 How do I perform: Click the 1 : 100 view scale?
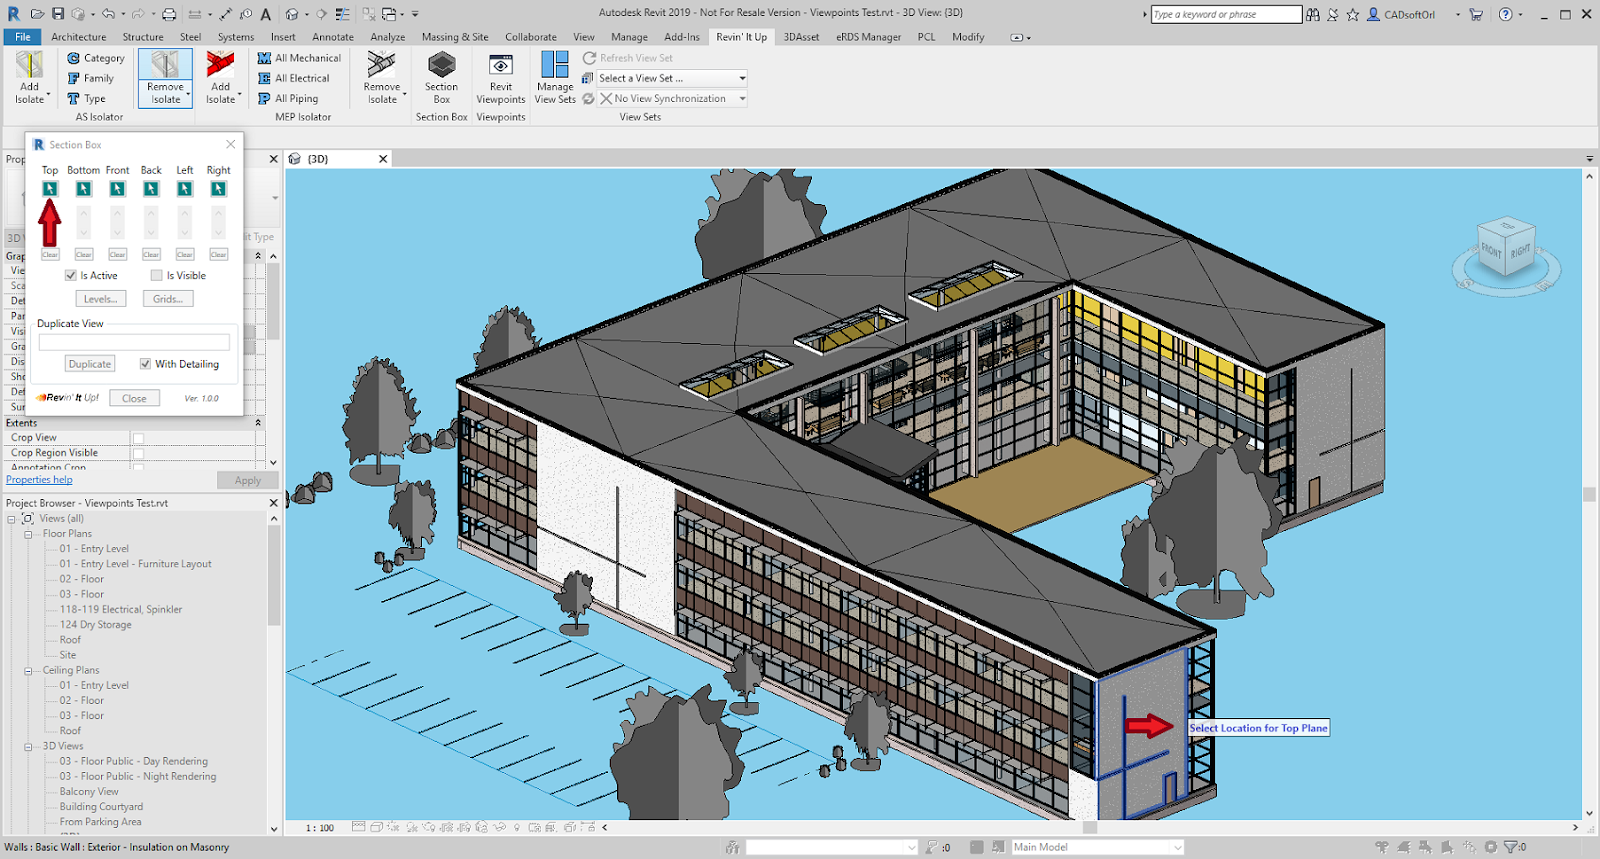click(x=320, y=828)
